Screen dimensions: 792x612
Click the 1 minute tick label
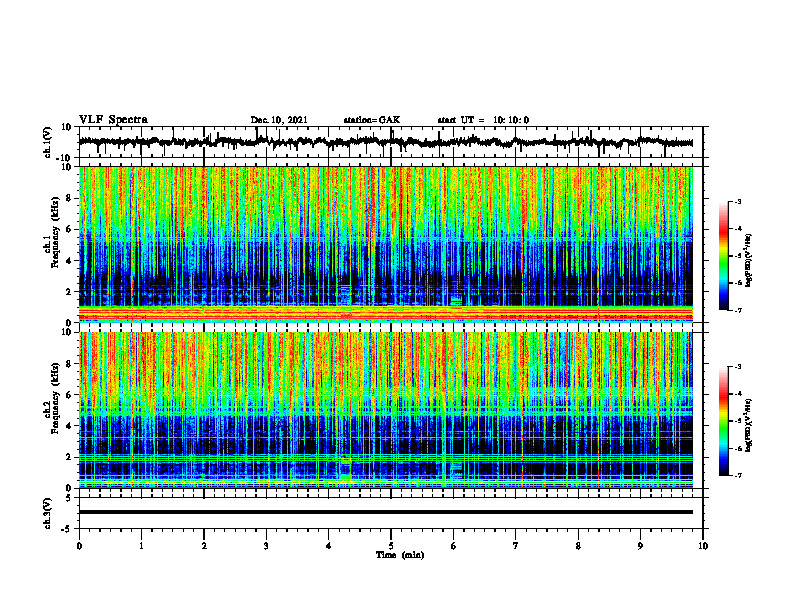tap(141, 546)
